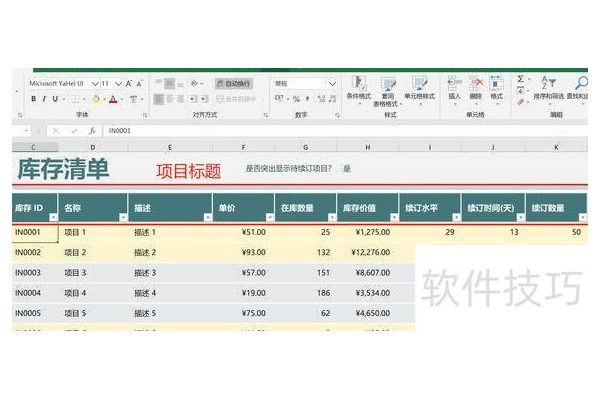This screenshot has width=600, height=400.
Task: Toggle italic formatting
Action: tap(44, 99)
